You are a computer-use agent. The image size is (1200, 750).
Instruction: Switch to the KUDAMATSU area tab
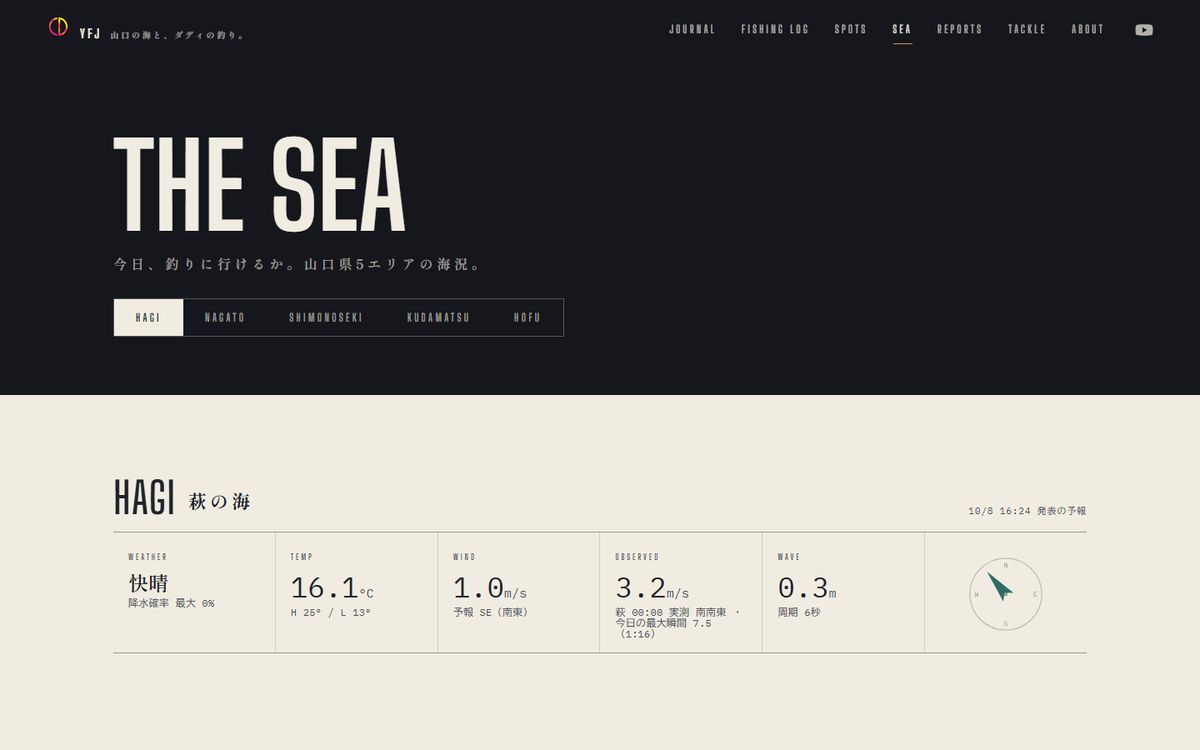438,317
